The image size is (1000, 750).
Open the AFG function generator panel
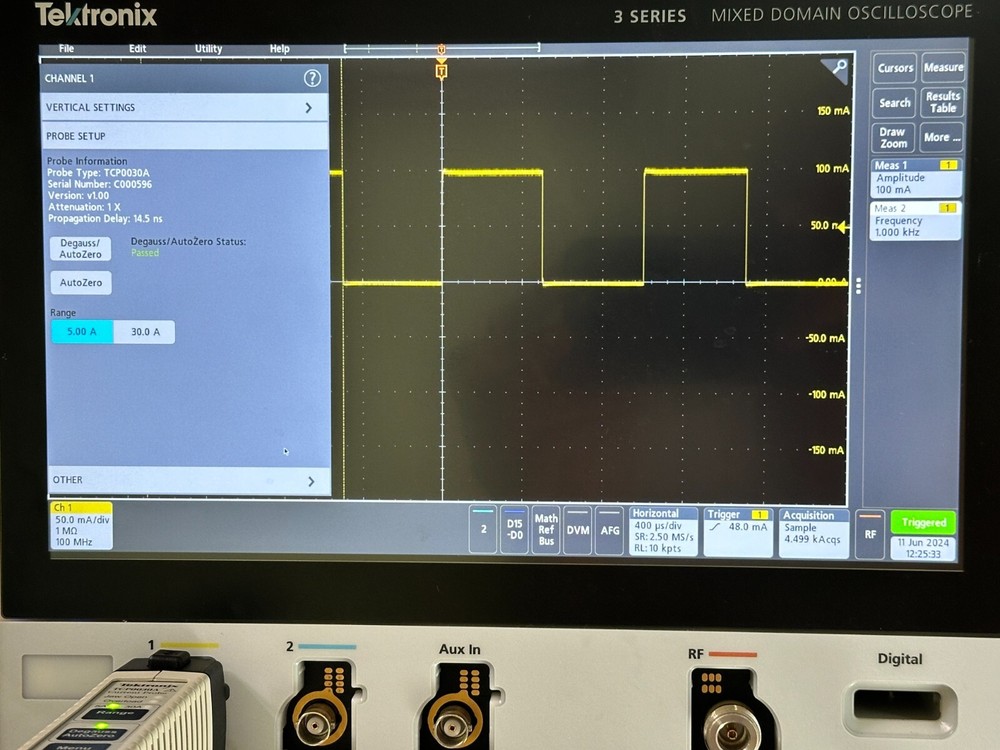[610, 531]
